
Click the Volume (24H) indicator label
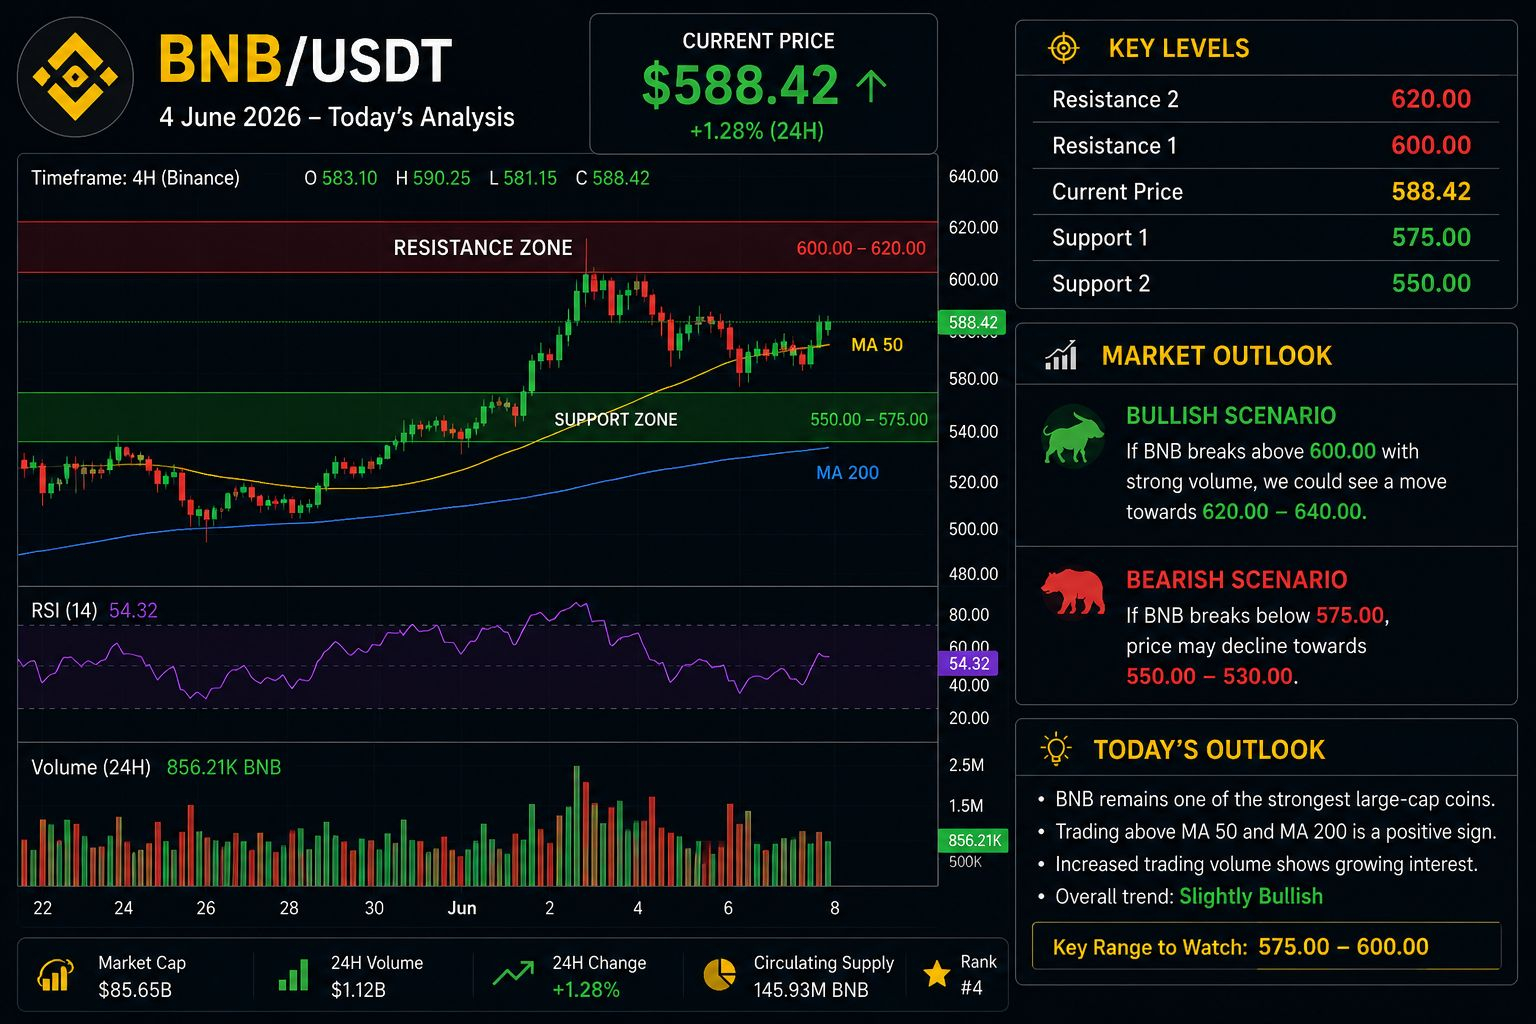pos(91,767)
